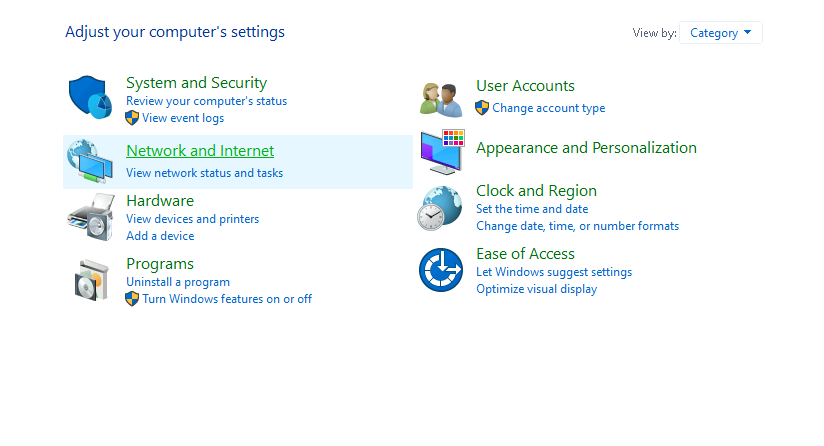Click the Network and Internet globe icon
Image resolution: width=824 pixels, height=446 pixels.
[90, 161]
